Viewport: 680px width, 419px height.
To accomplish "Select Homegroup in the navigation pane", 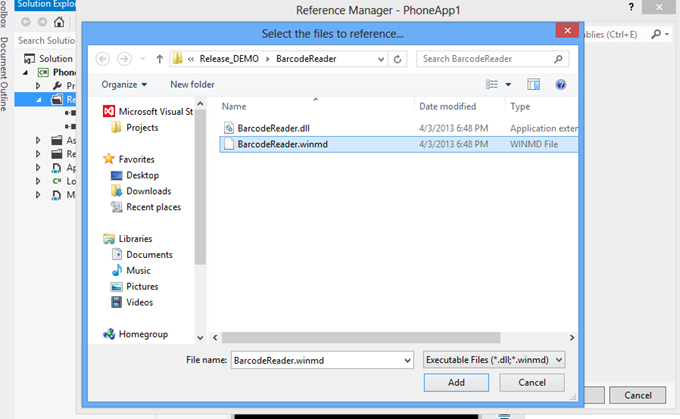I will point(135,334).
